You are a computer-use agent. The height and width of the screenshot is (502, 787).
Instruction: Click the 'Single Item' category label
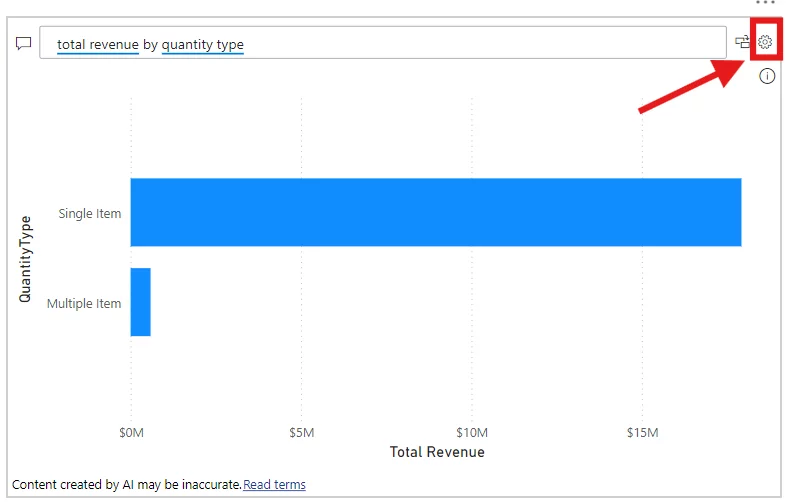coord(89,213)
